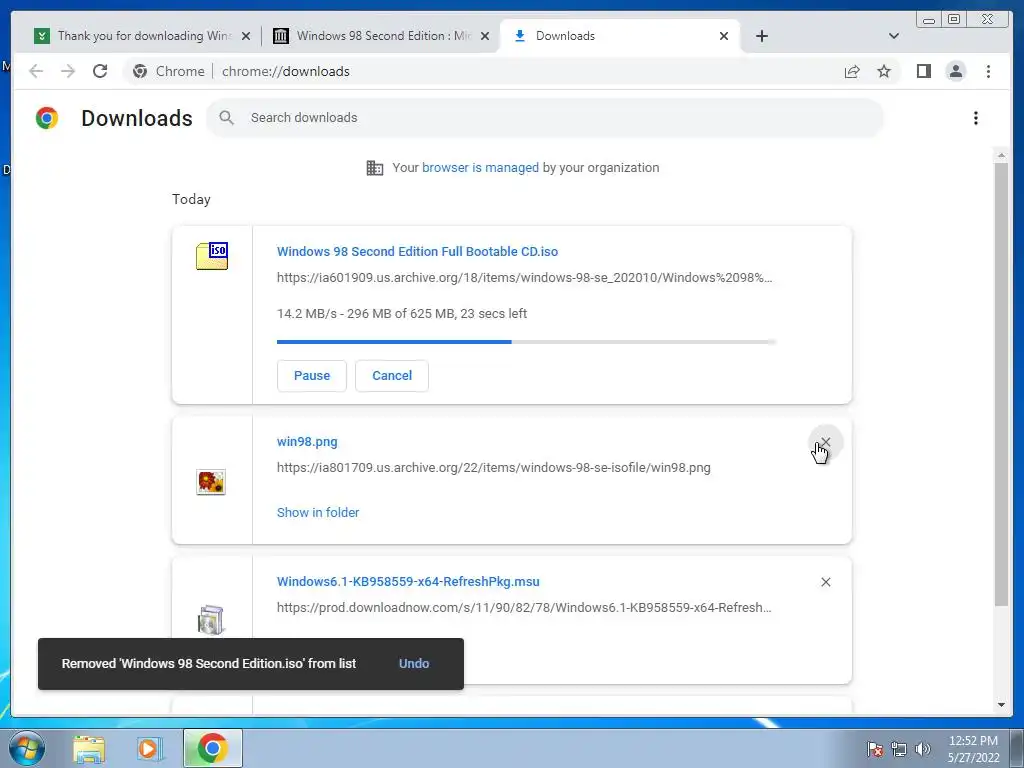1024x768 pixels.
Task: Open the side panel icon
Action: pyautogui.click(x=923, y=71)
